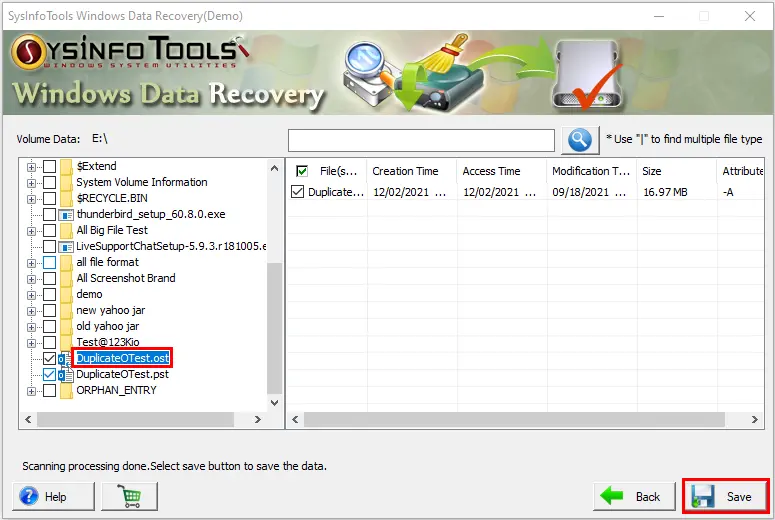775x520 pixels.
Task: Click the Attribute column header
Action: point(740,171)
